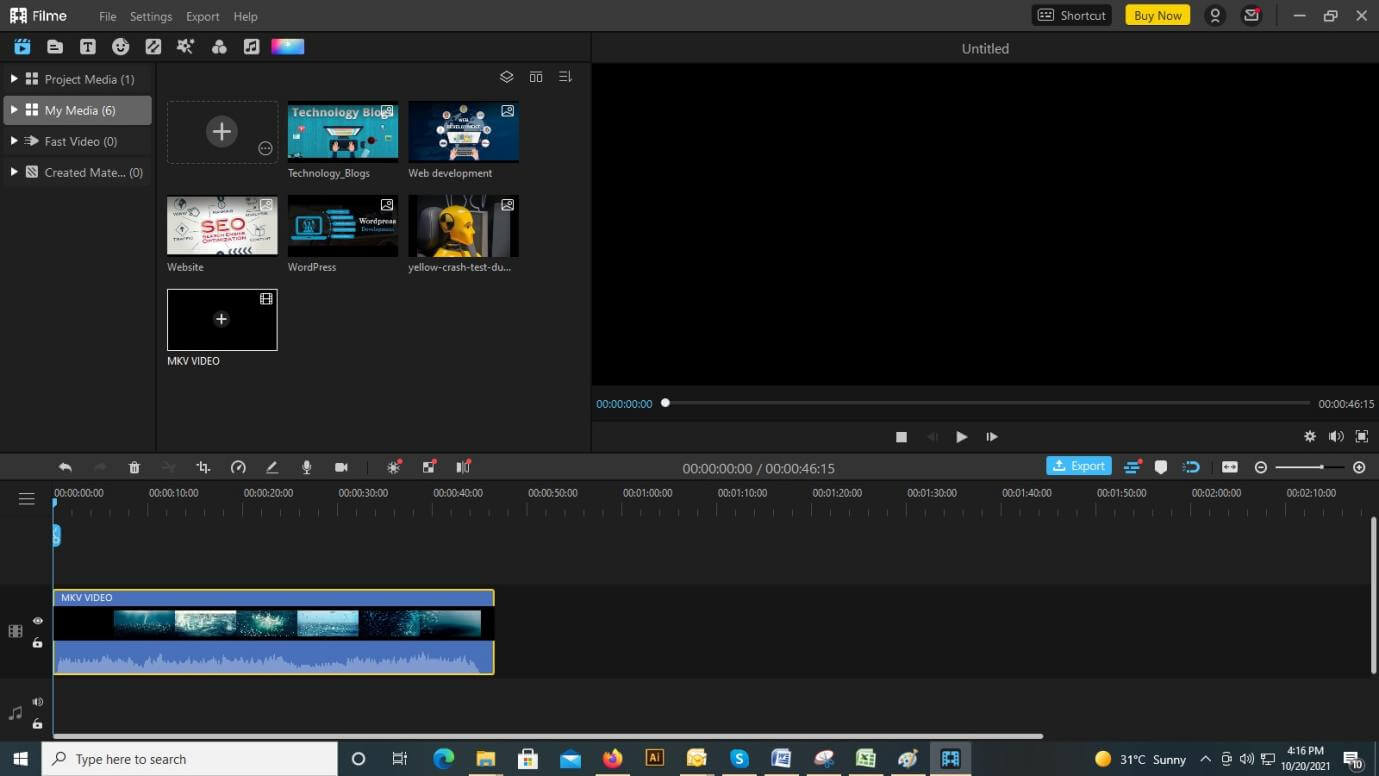The image size is (1379, 776).
Task: Open the timeline track menu hamburger icon
Action: pyautogui.click(x=27, y=499)
